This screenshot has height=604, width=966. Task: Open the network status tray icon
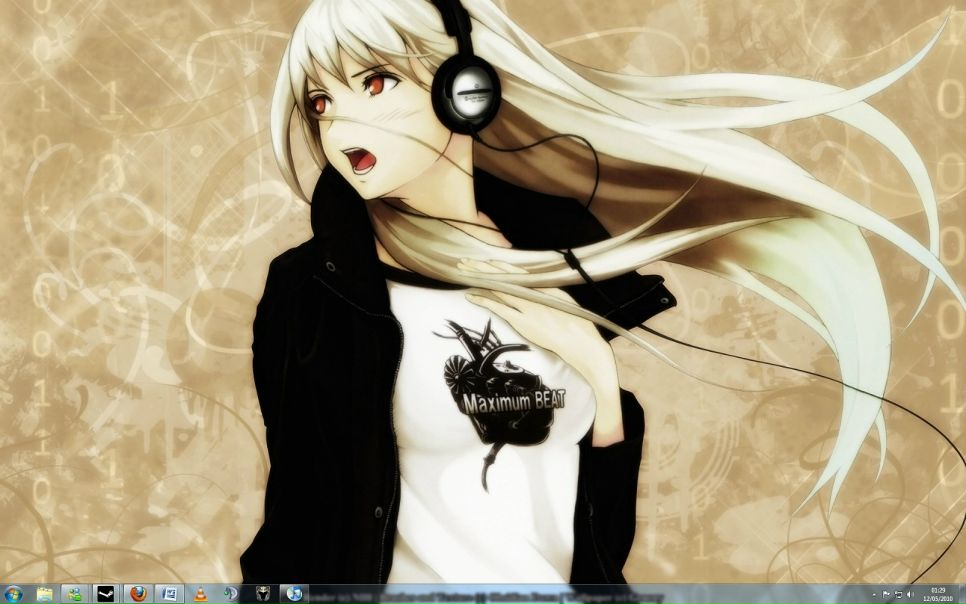coord(898,594)
